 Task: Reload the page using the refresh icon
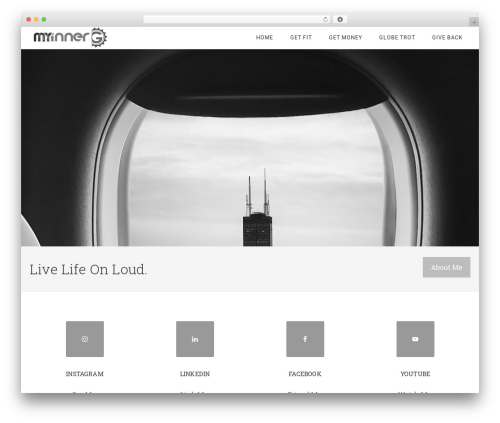(325, 19)
